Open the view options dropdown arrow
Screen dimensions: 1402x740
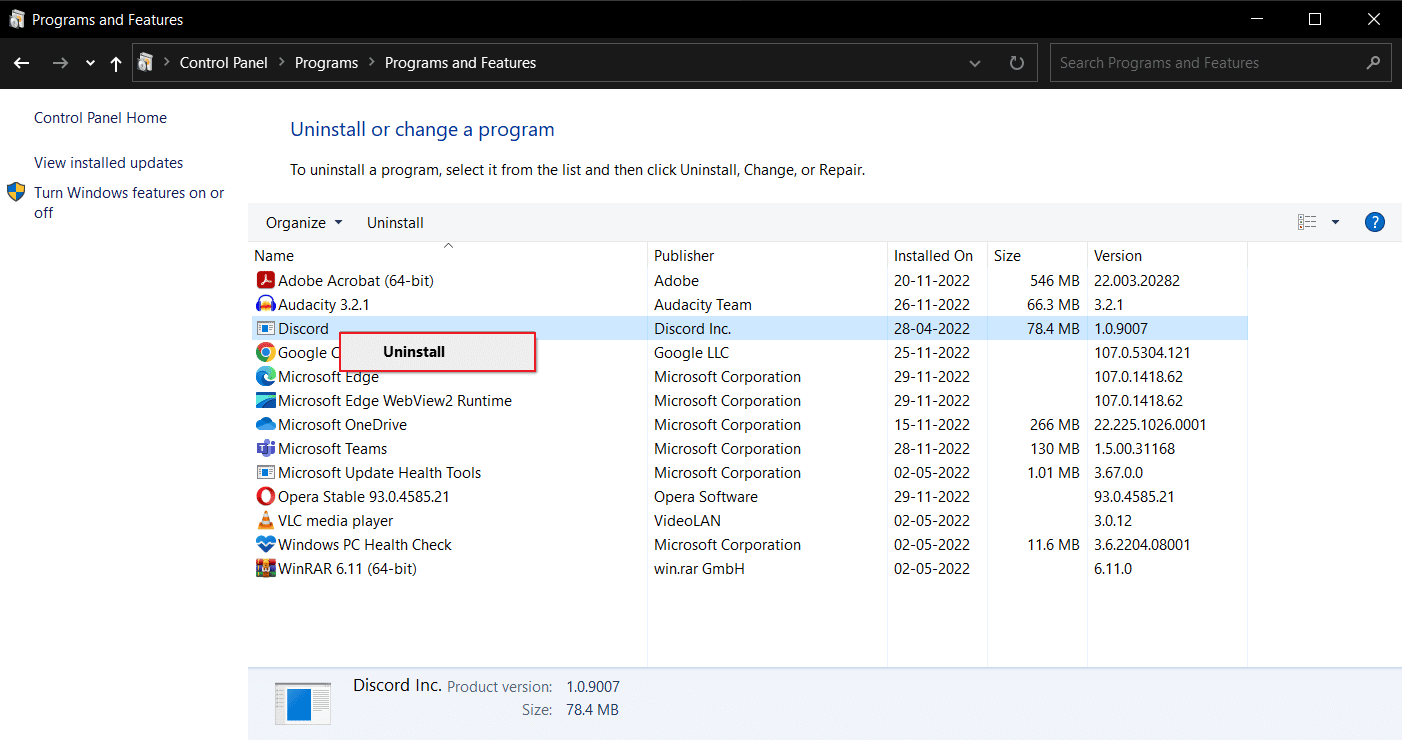(x=1335, y=222)
